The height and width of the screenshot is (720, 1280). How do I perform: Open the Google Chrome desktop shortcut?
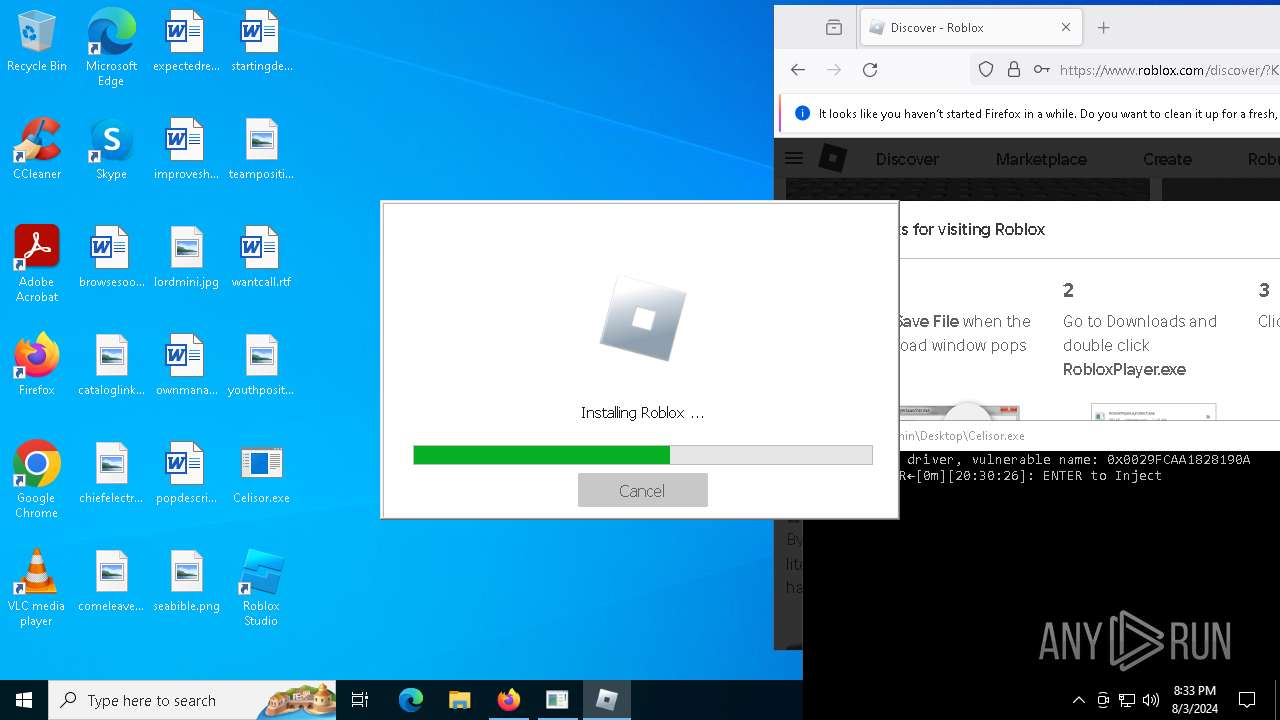tap(37, 480)
